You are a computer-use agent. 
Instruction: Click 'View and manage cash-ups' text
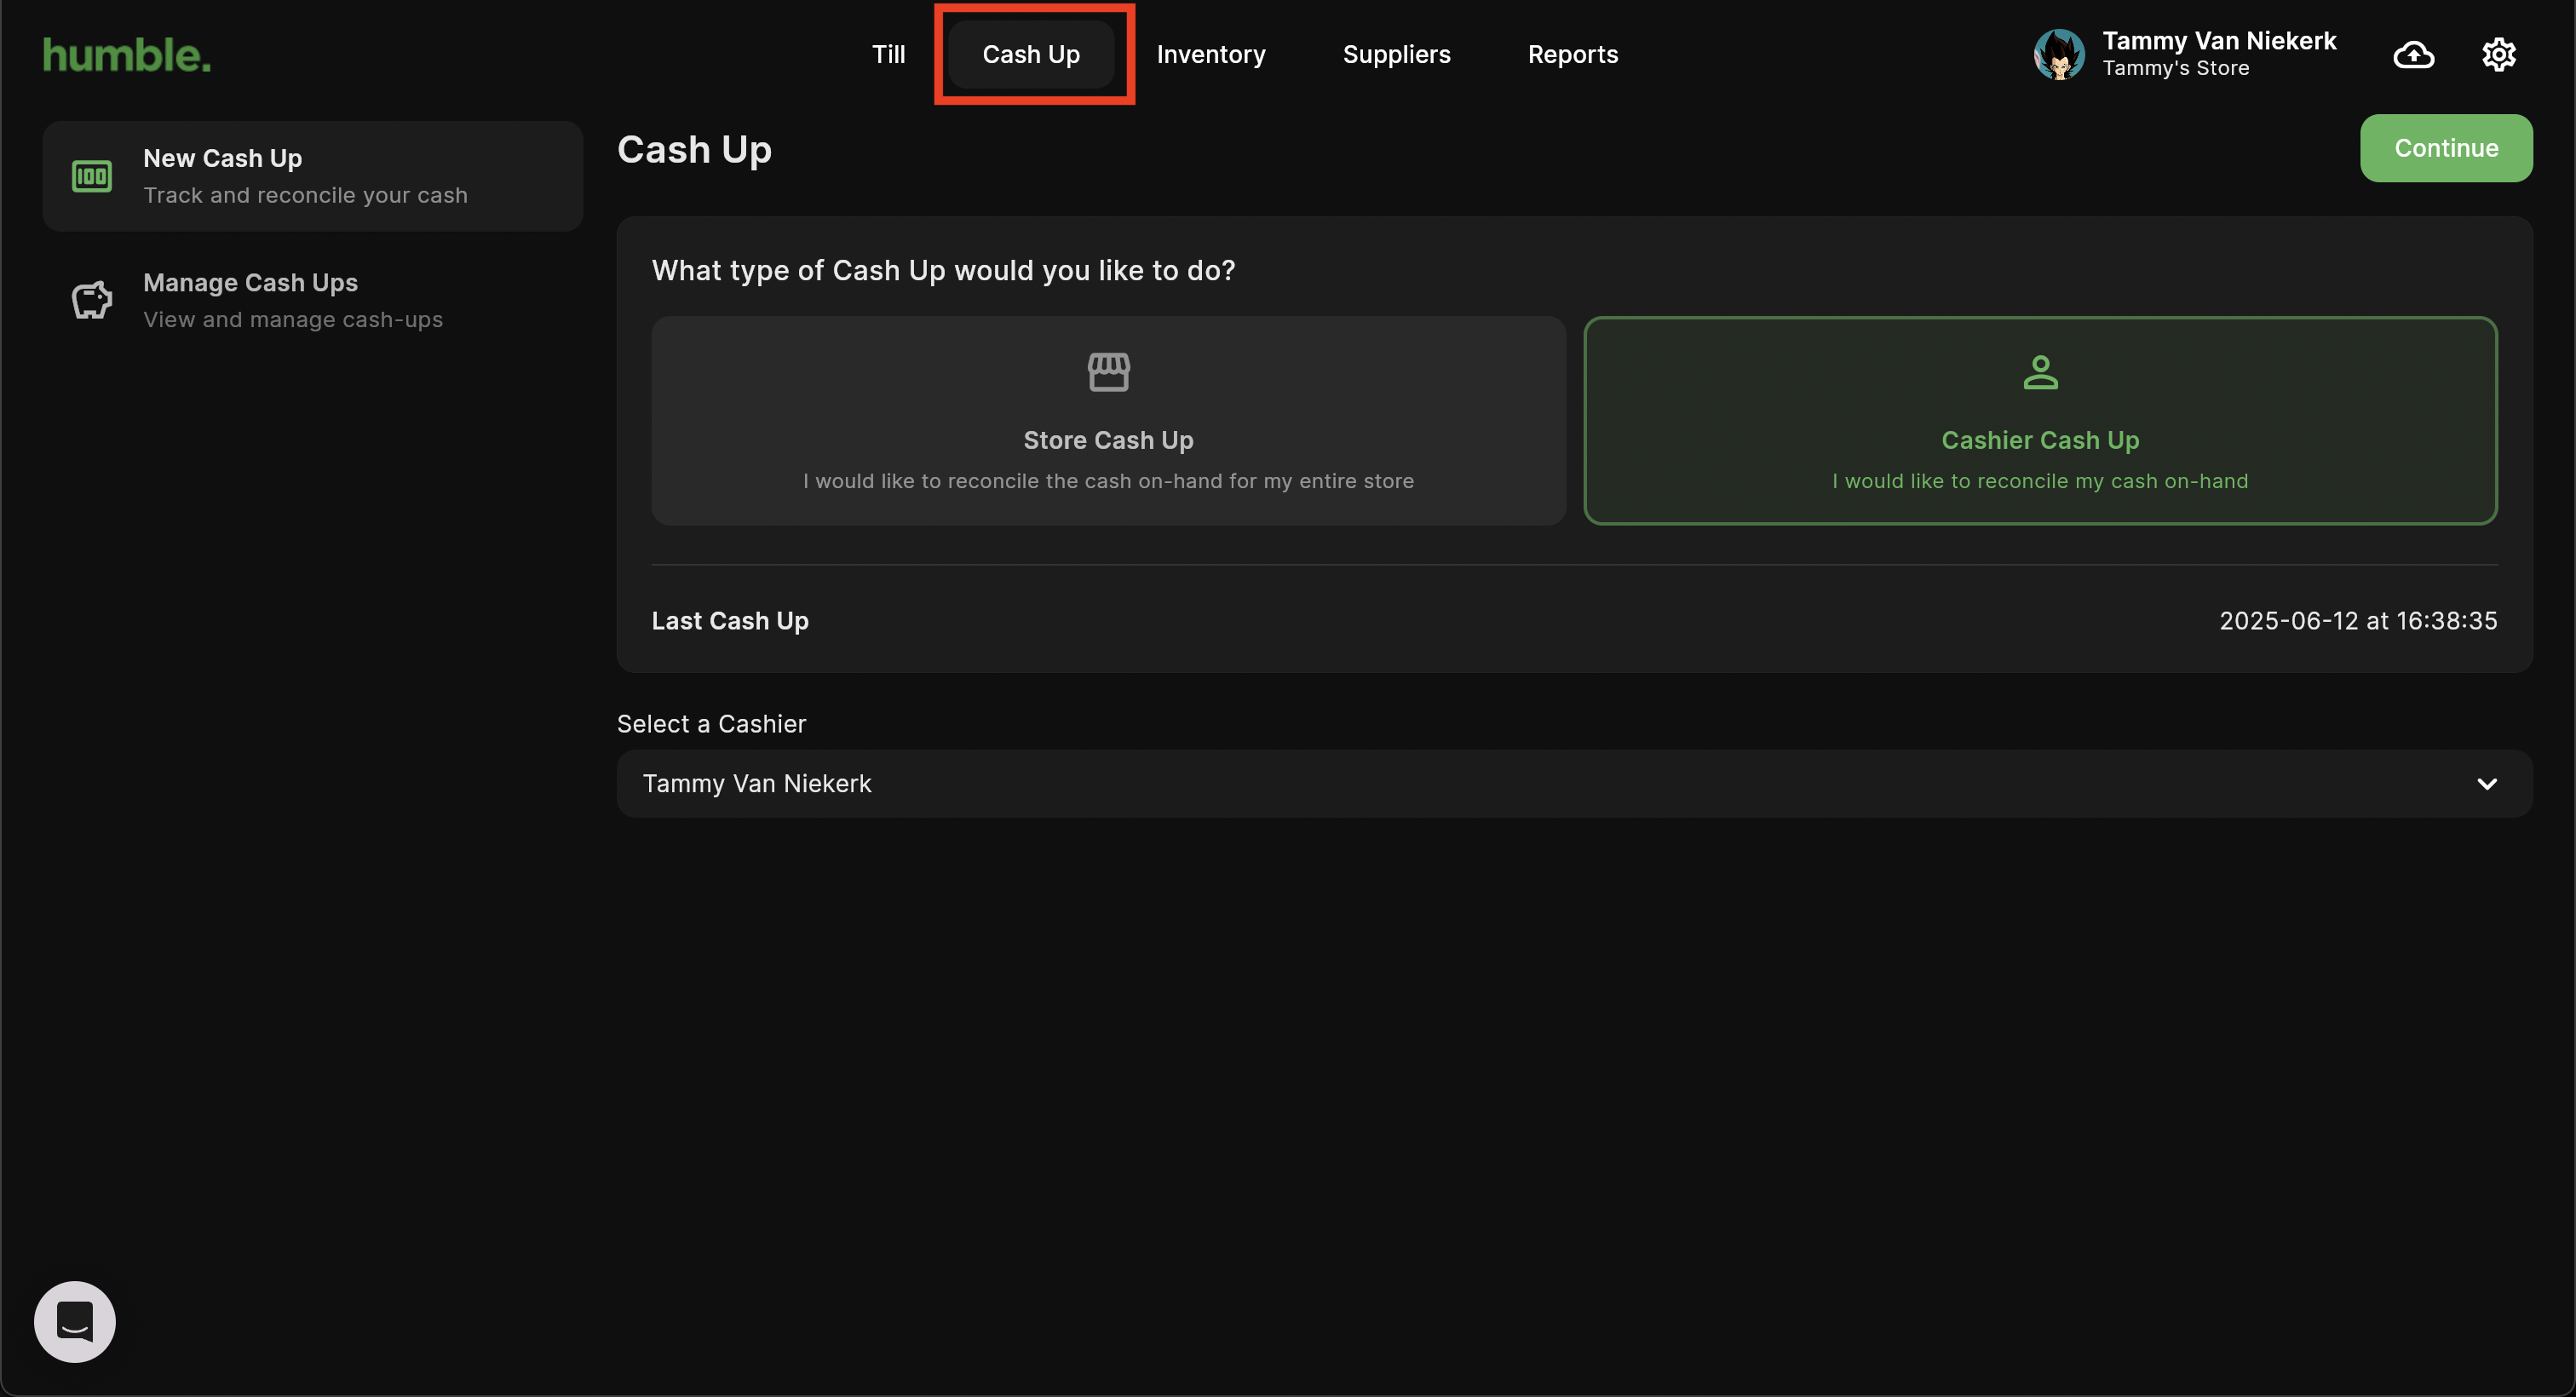point(293,319)
